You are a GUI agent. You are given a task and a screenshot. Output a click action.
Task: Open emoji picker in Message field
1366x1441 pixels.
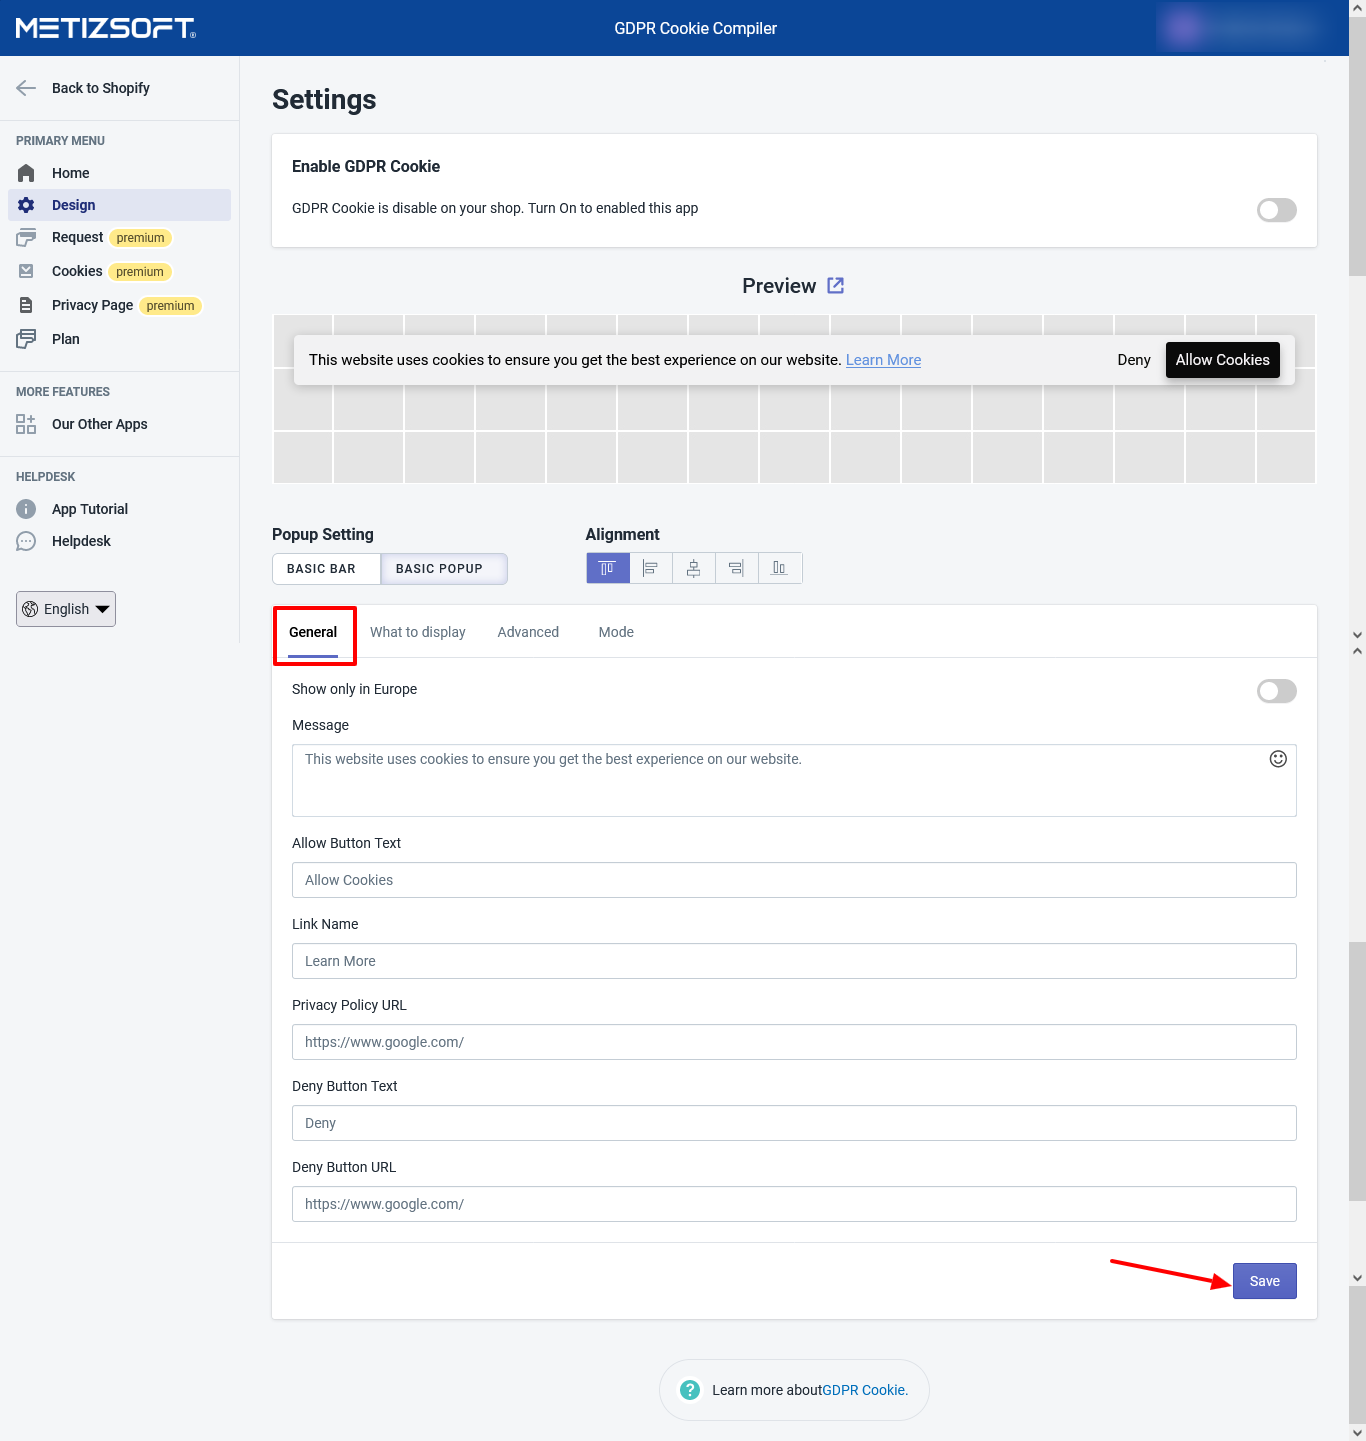[1277, 759]
